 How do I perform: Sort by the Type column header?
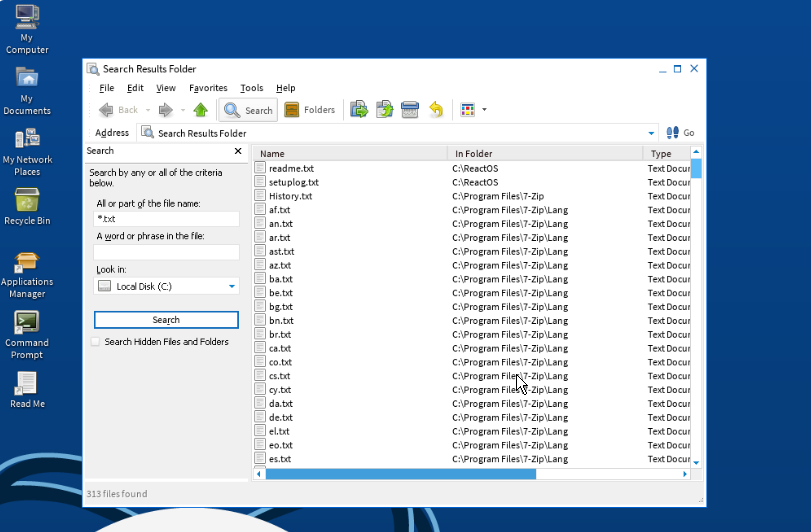[x=667, y=154]
